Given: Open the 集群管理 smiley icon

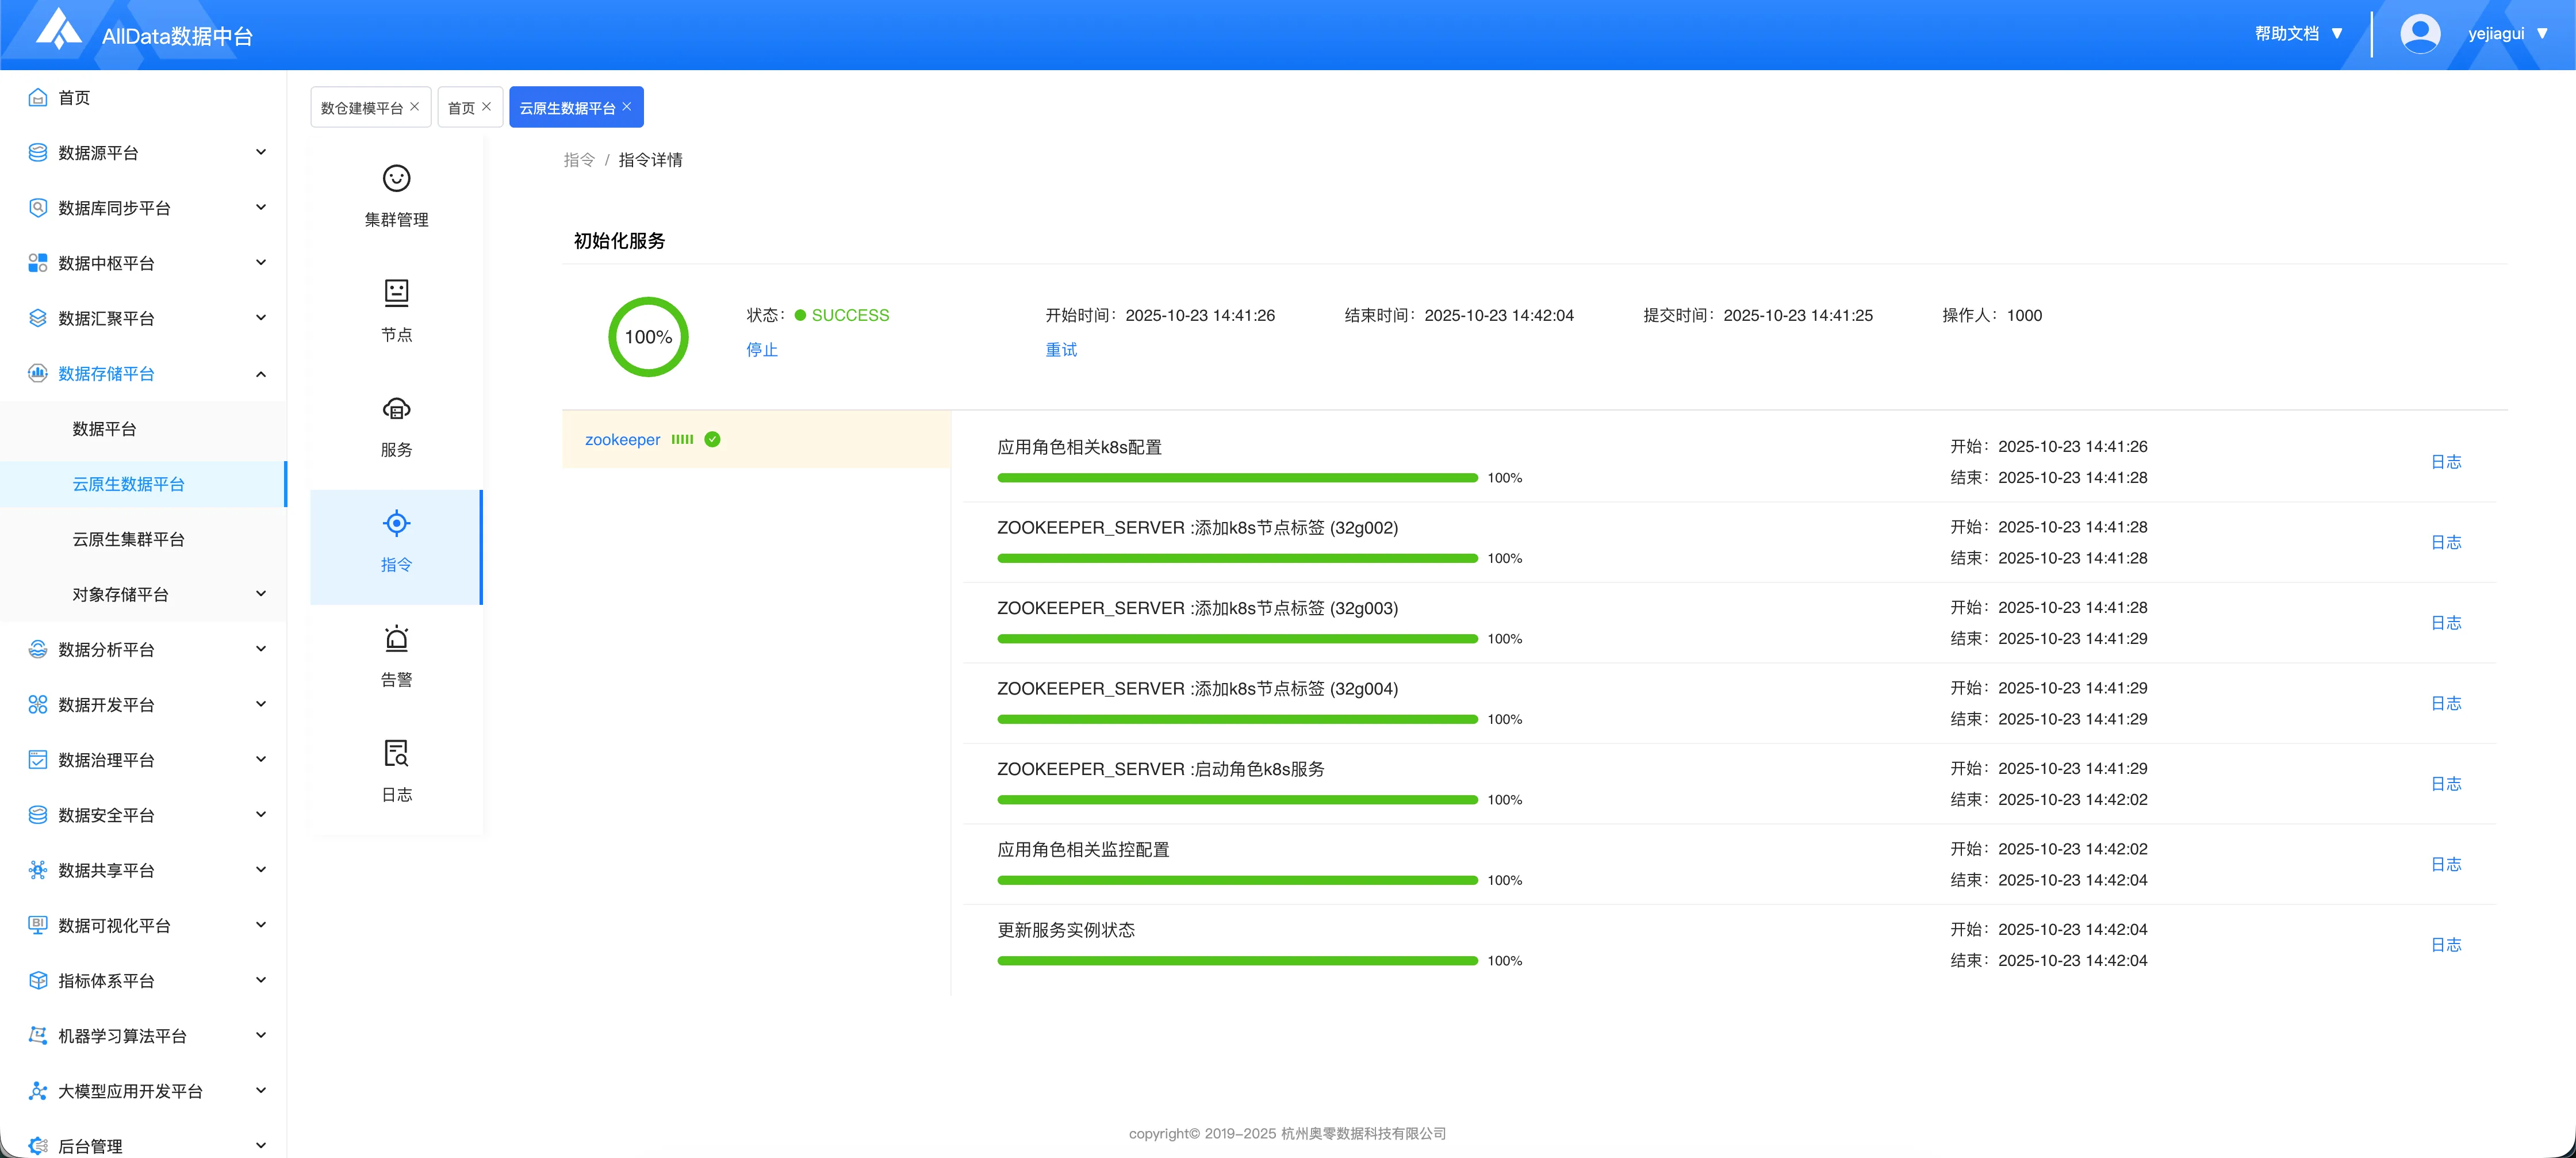Looking at the screenshot, I should click(396, 178).
